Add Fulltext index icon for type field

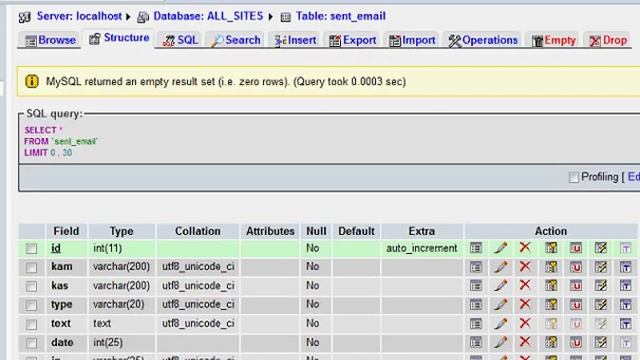coord(626,304)
